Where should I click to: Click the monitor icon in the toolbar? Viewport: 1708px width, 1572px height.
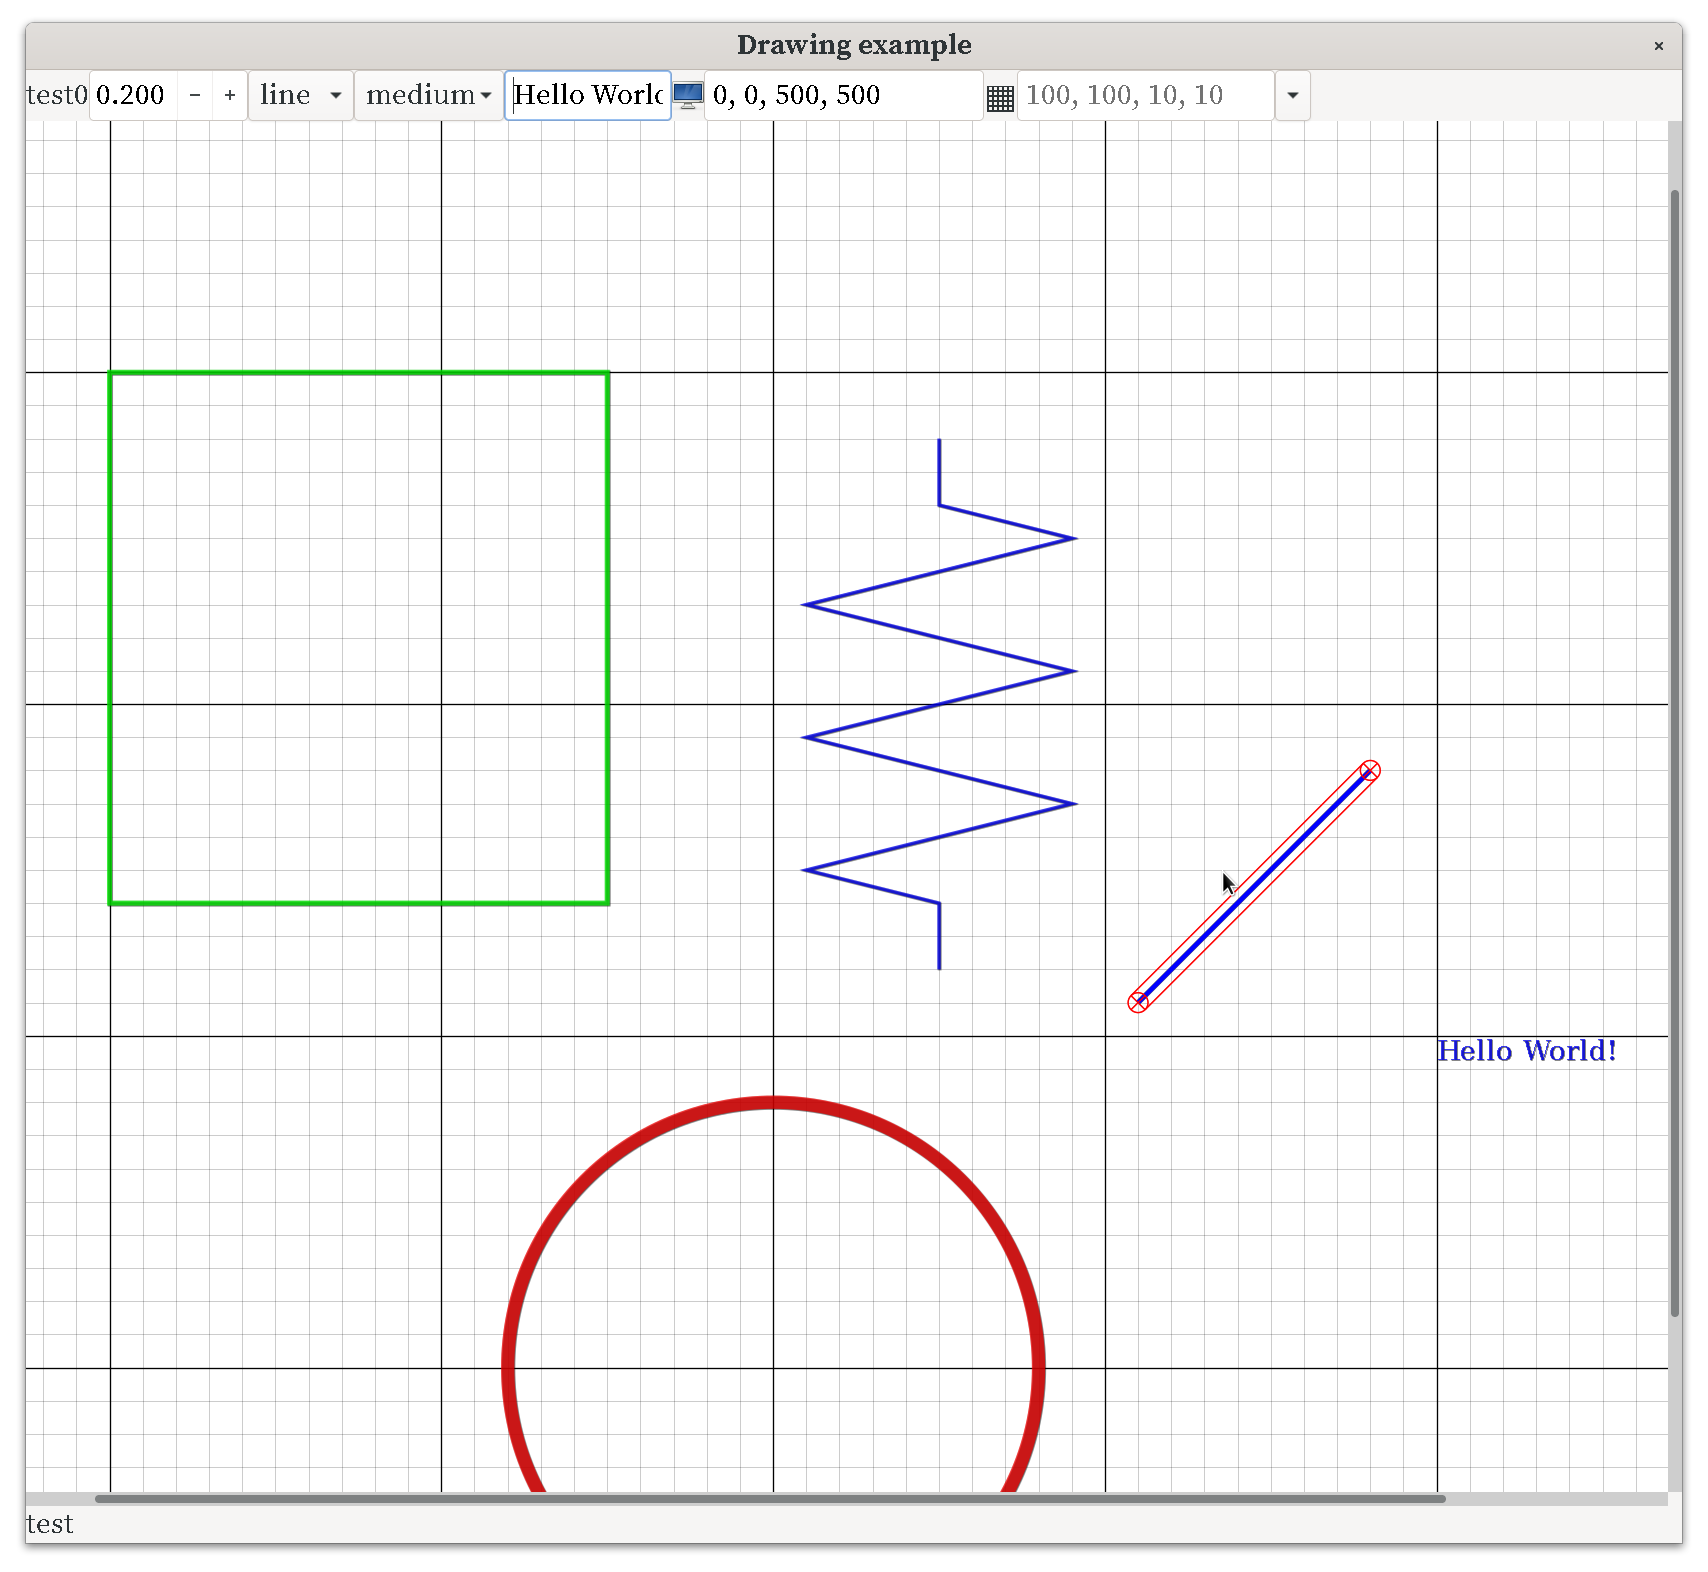click(x=688, y=95)
